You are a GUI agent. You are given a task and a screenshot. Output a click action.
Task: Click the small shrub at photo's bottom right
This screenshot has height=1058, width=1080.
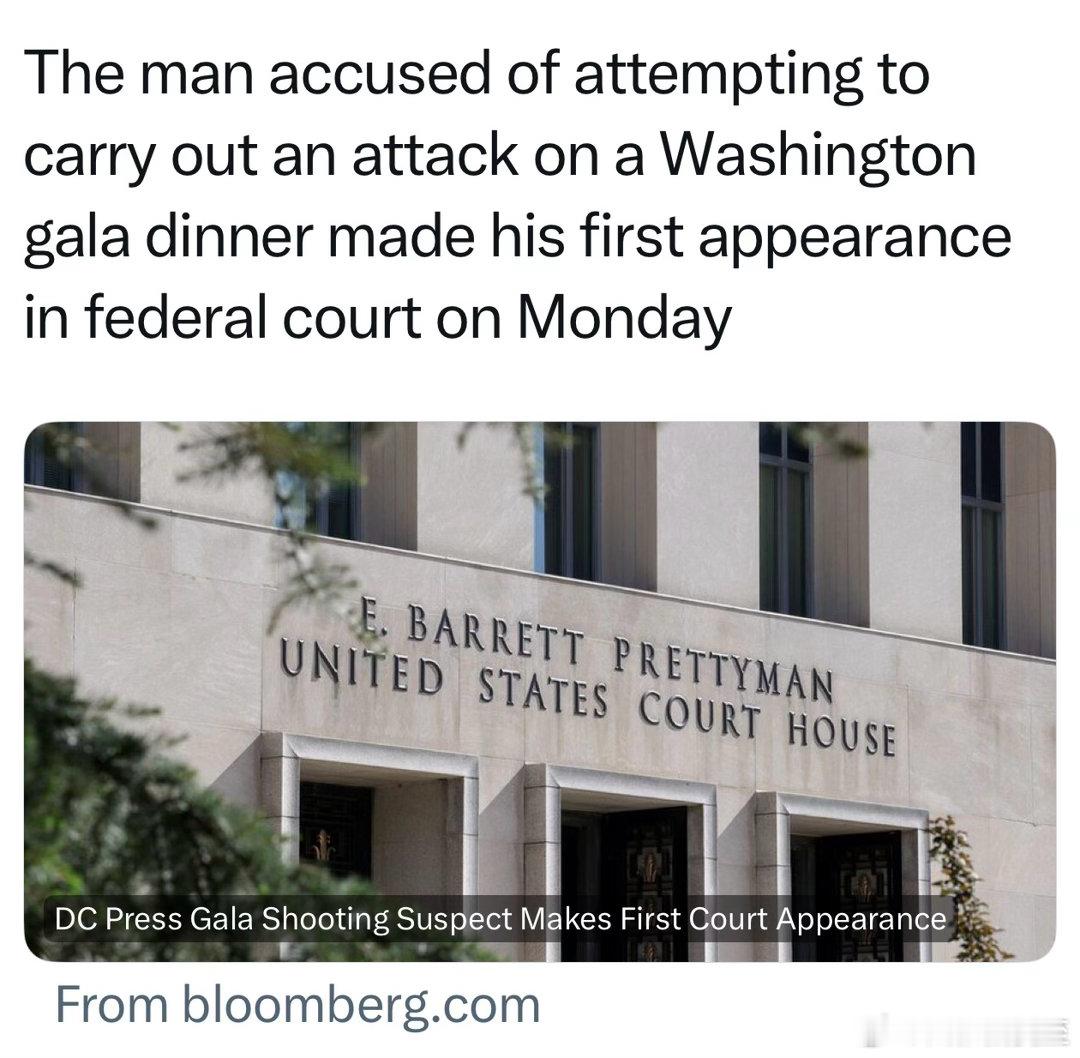point(965,880)
